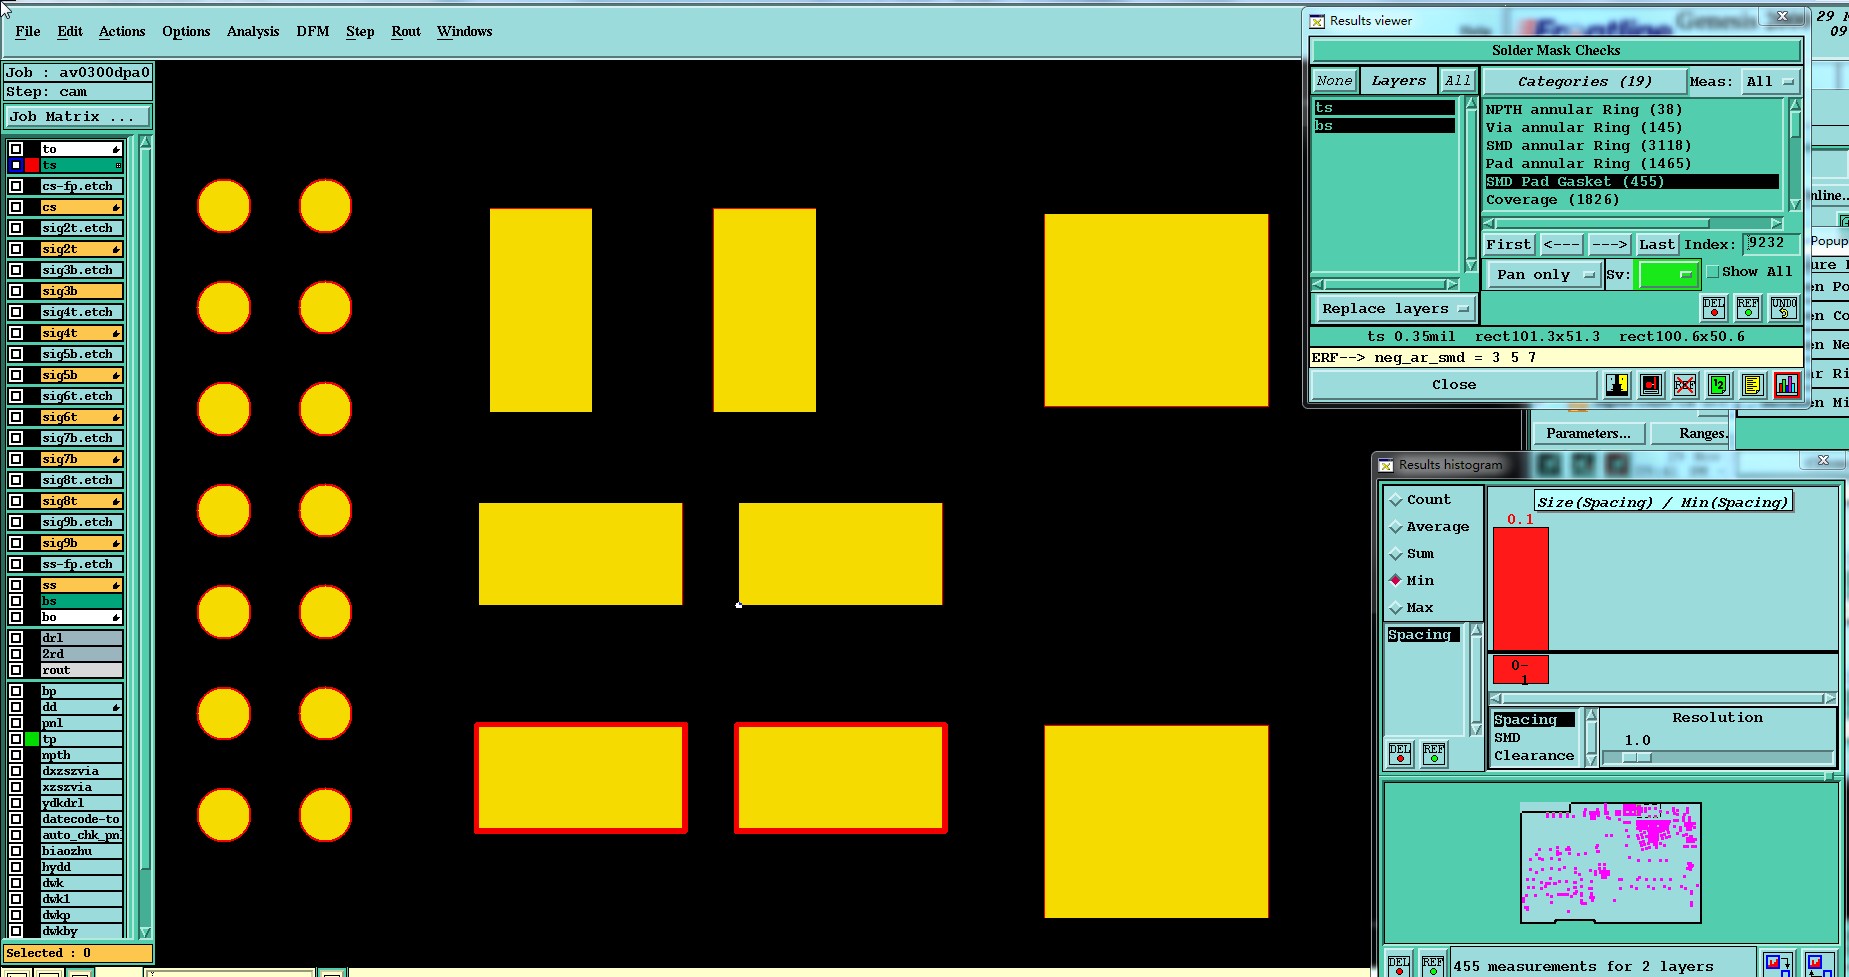Select the Min radio option

tap(1396, 580)
